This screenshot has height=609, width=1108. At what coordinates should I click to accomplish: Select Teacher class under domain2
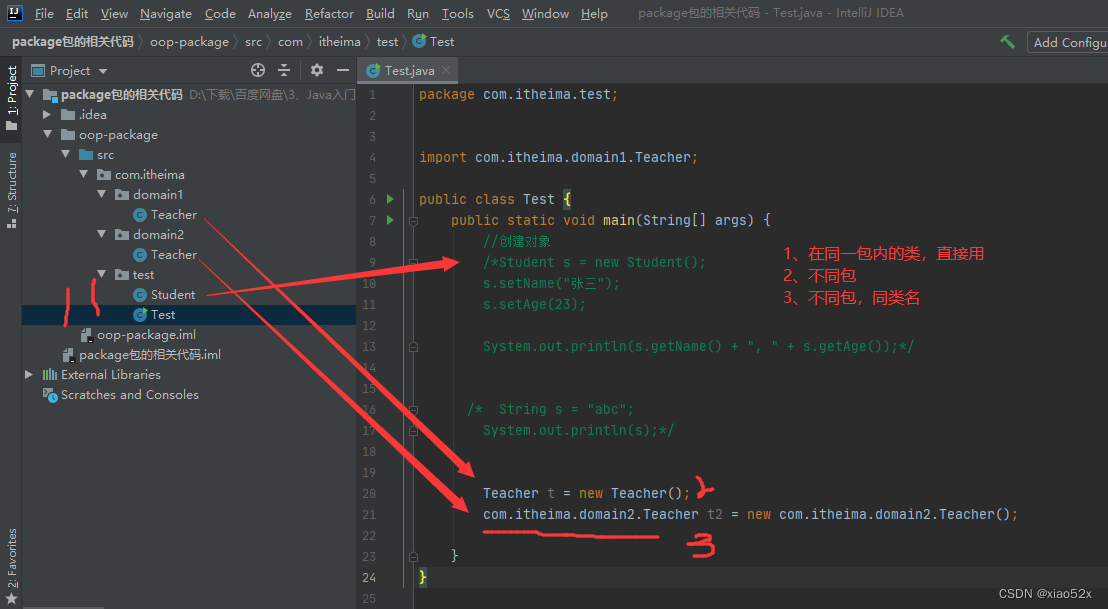pyautogui.click(x=173, y=254)
